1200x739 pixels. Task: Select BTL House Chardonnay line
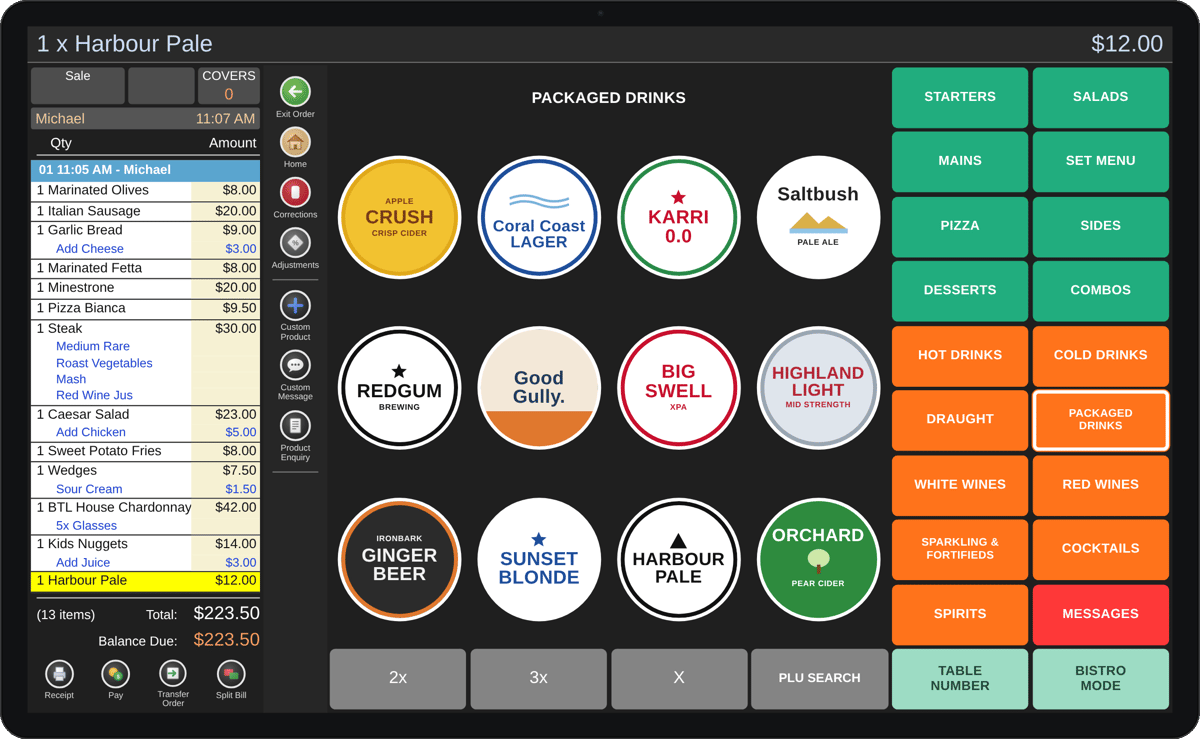tap(145, 507)
